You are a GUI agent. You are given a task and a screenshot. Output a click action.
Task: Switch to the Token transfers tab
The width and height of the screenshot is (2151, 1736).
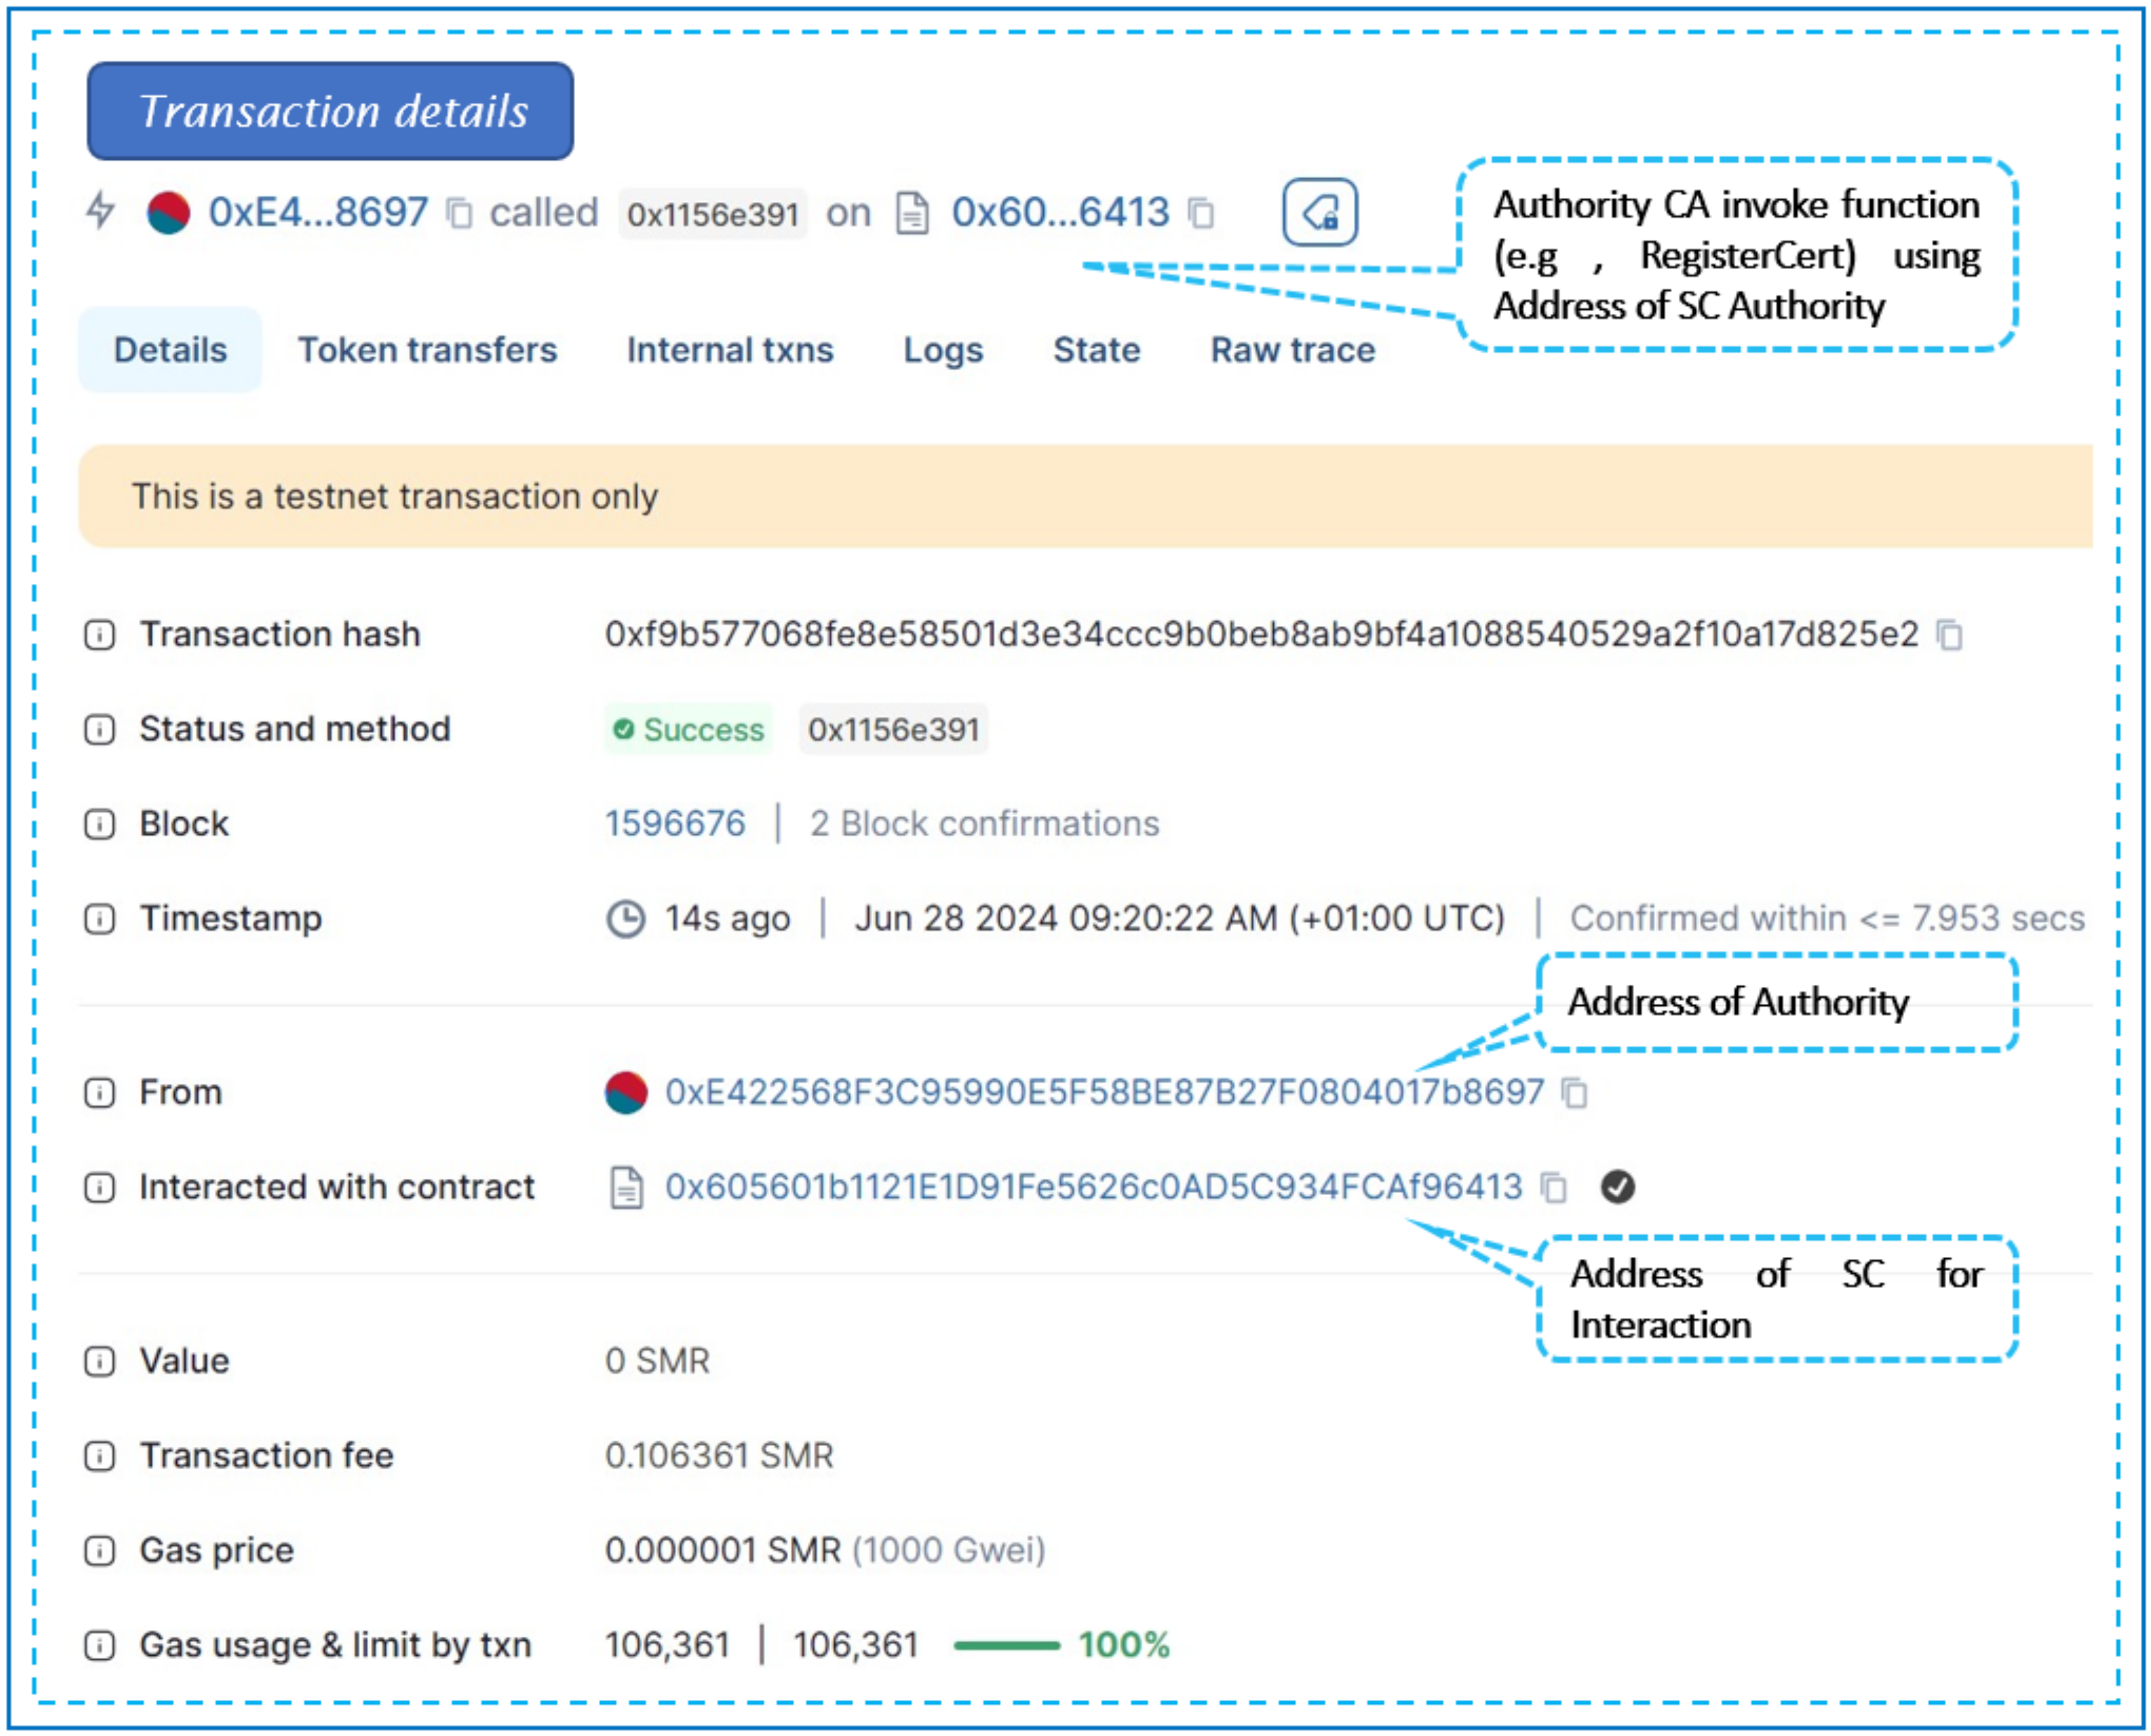coord(427,350)
